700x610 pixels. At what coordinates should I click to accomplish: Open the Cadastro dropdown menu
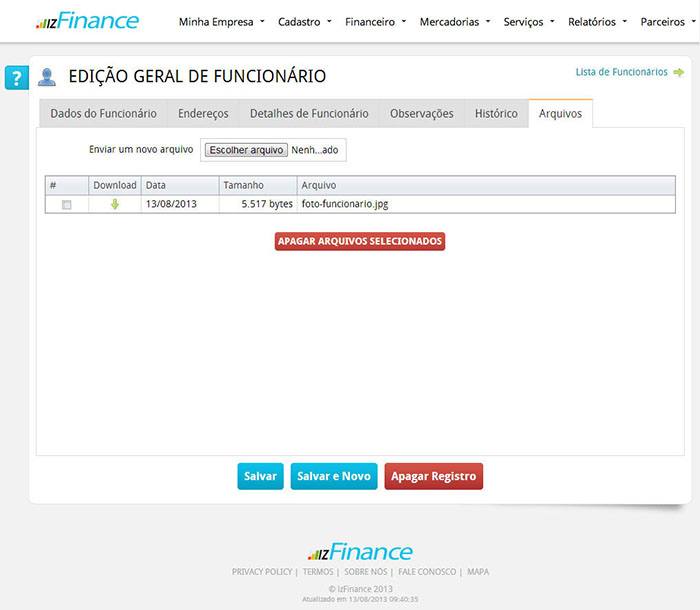point(305,22)
